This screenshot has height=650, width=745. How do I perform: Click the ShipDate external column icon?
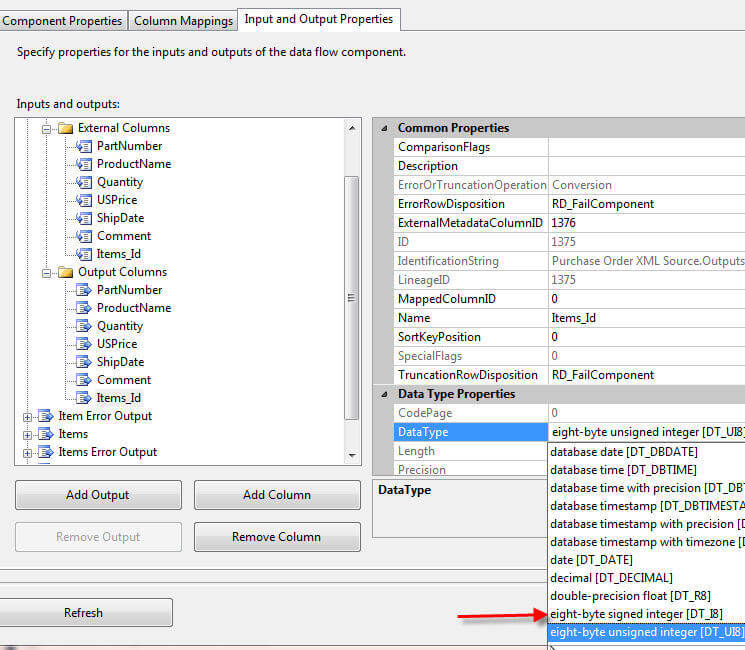pos(84,218)
